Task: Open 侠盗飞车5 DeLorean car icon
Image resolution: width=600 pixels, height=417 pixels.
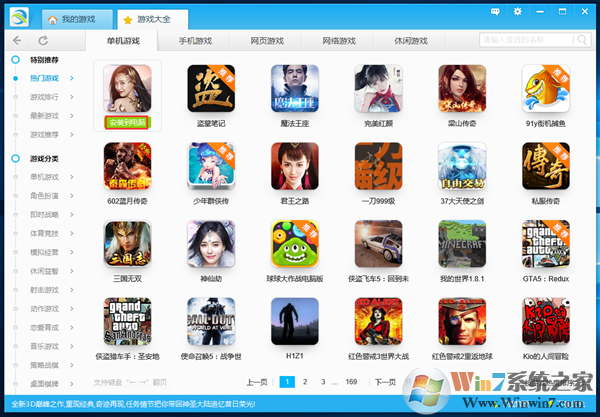Action: click(x=378, y=244)
